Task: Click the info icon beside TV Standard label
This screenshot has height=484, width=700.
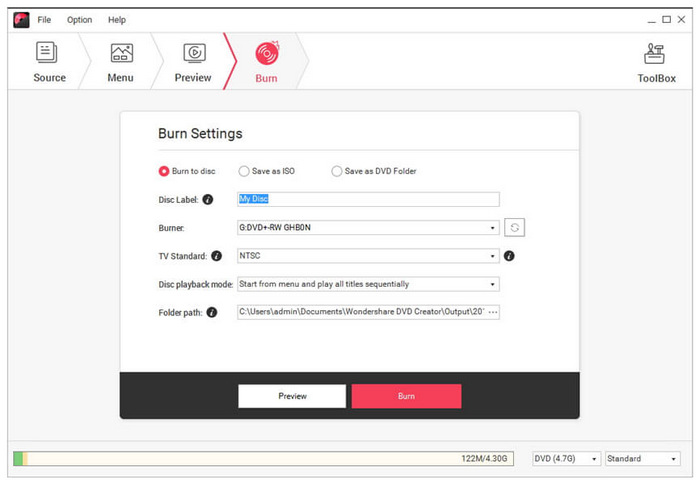Action: 216,256
